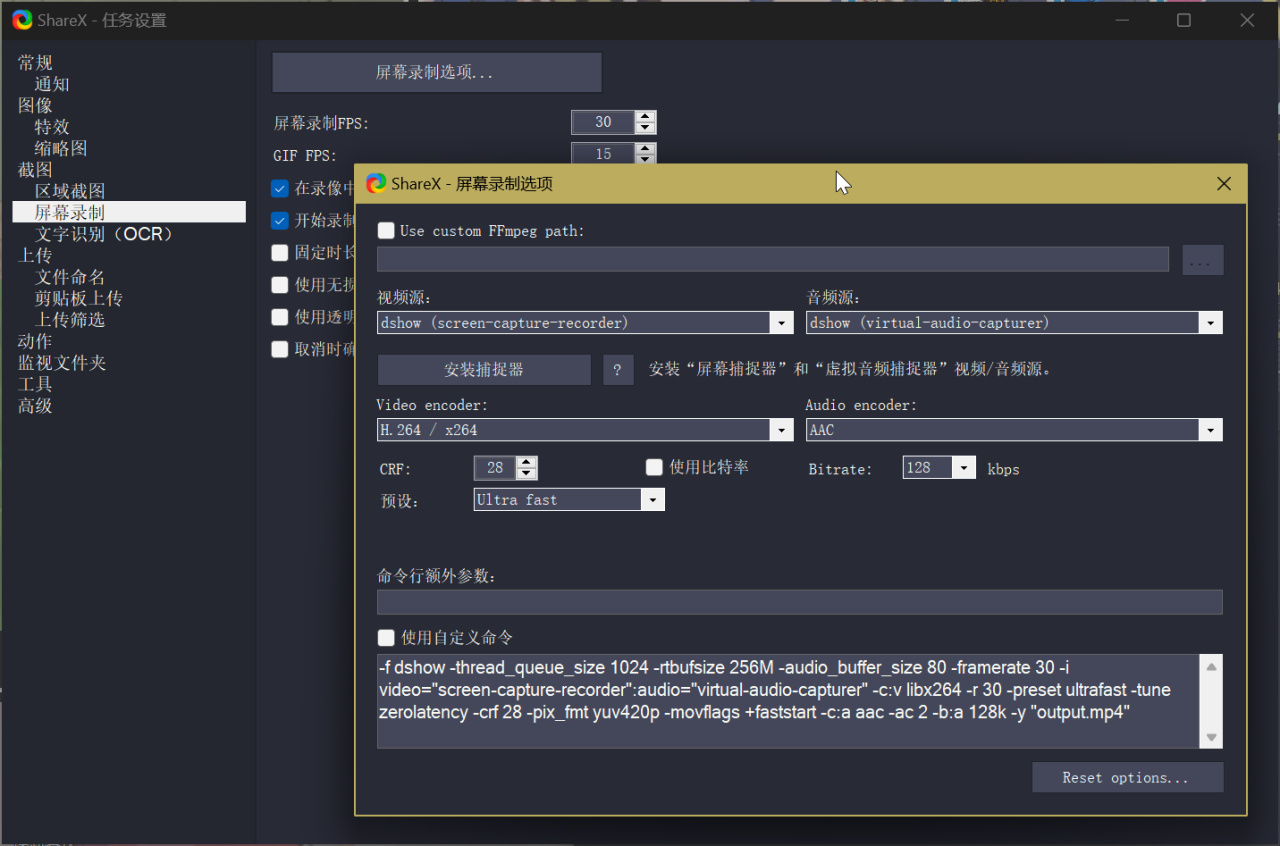
Task: Click the custom FFmpeg path text field
Action: coord(773,260)
